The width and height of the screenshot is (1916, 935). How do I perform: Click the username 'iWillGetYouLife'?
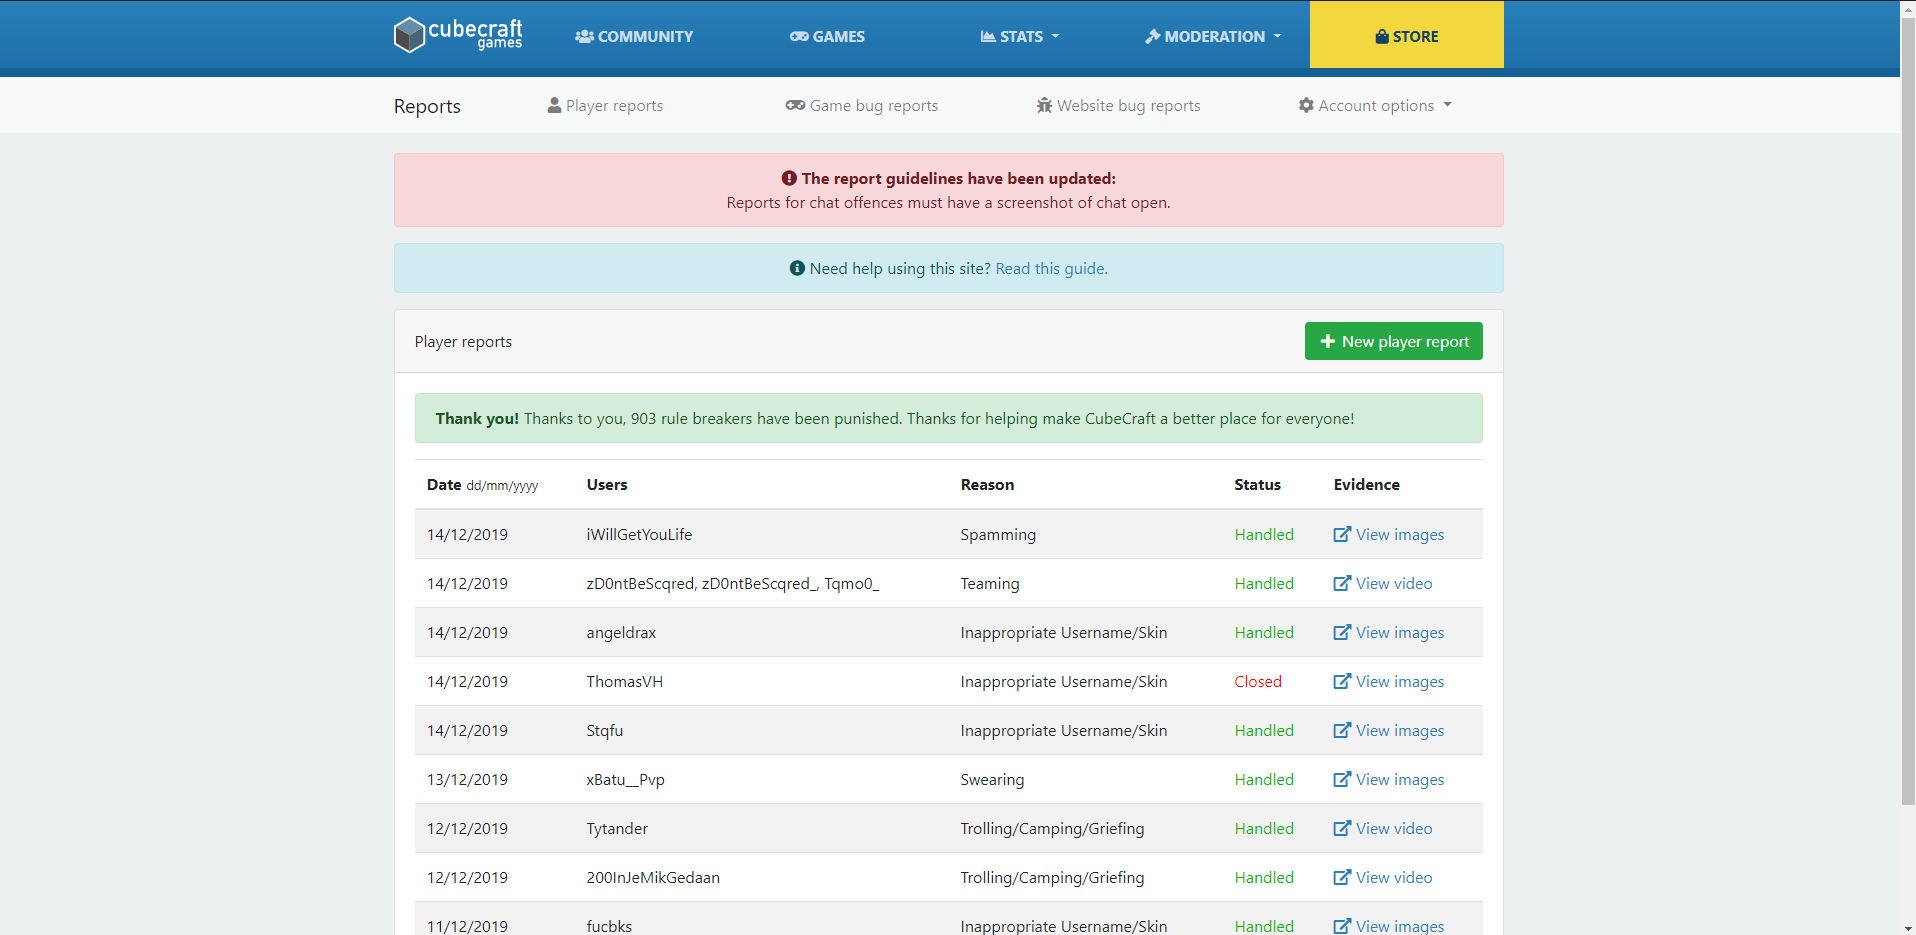(x=639, y=534)
